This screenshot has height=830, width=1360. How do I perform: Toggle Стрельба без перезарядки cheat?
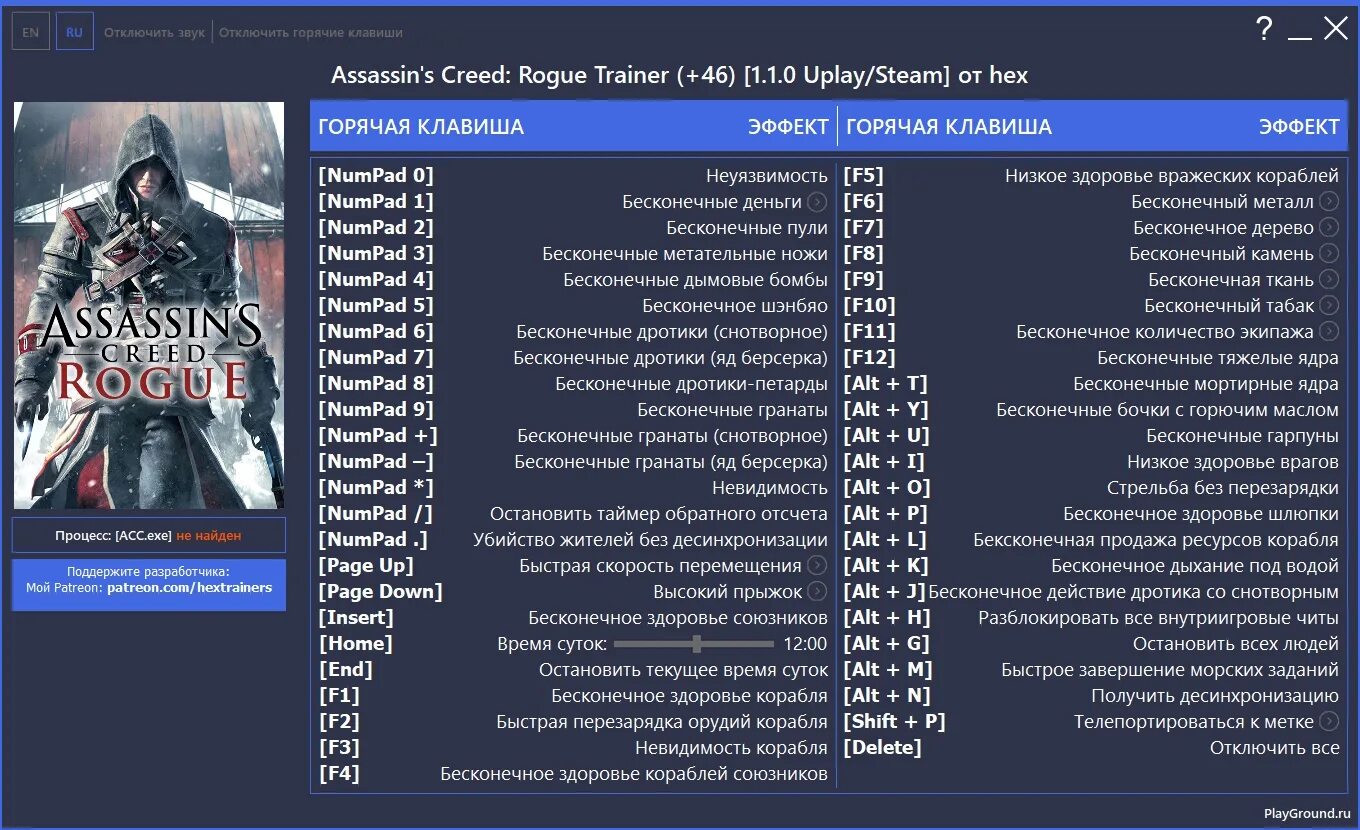(1223, 488)
